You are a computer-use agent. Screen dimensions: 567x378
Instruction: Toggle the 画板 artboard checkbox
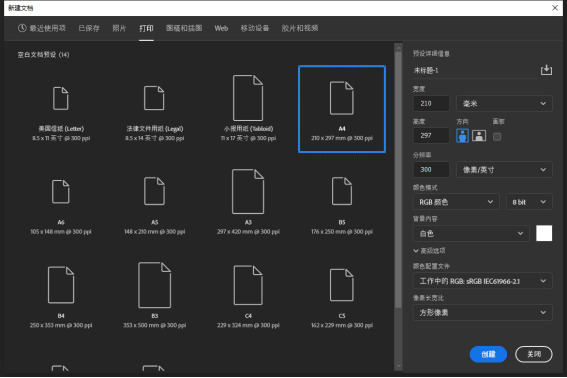(497, 136)
